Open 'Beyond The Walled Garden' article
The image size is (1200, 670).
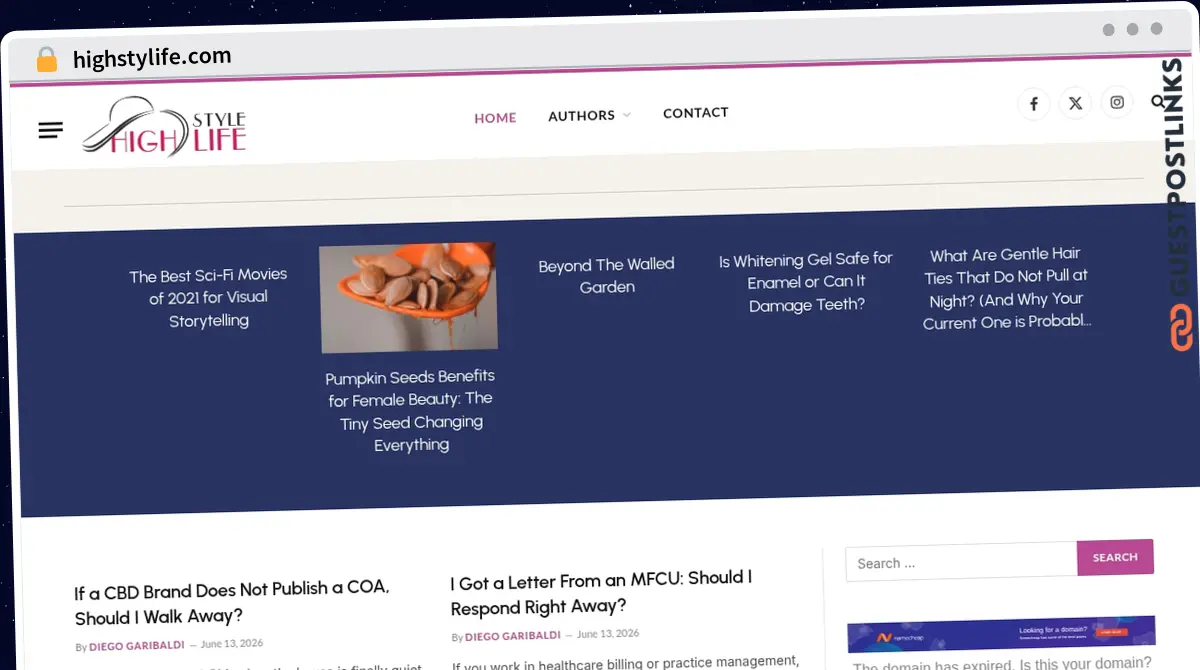click(607, 275)
